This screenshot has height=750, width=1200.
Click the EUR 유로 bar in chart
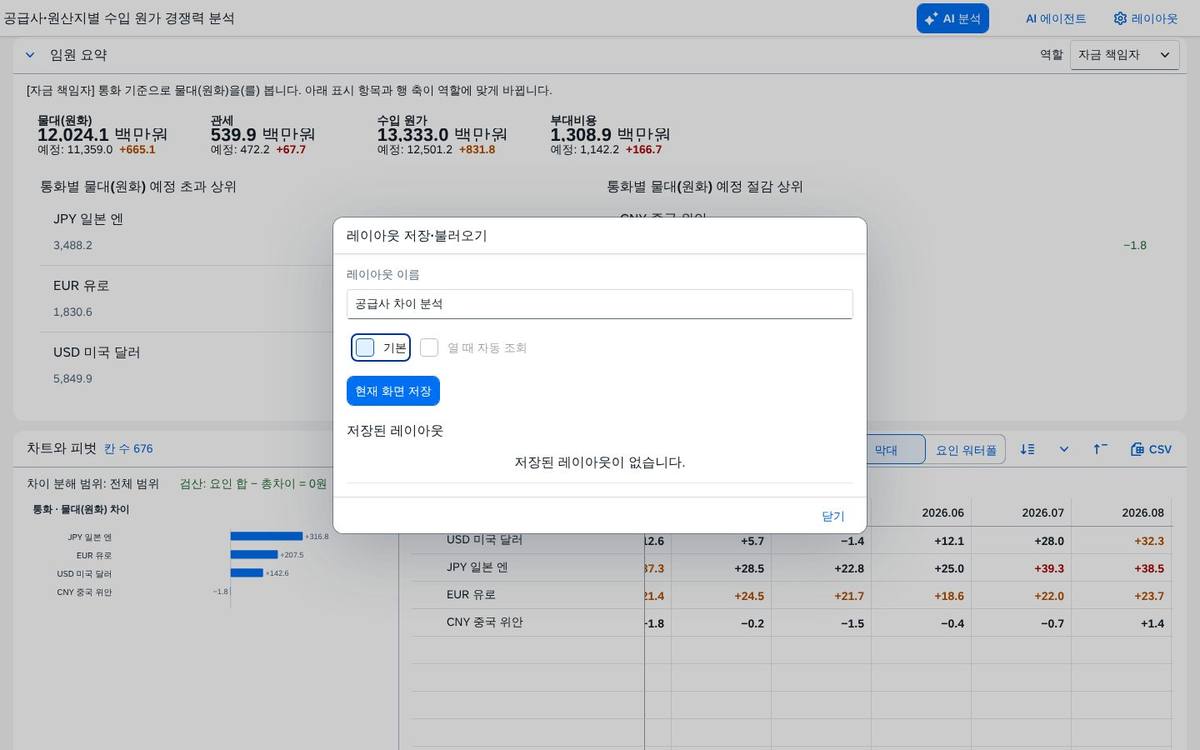click(254, 555)
